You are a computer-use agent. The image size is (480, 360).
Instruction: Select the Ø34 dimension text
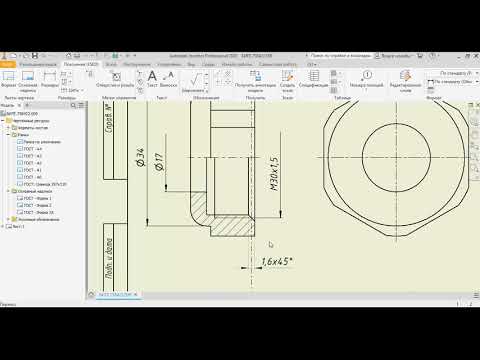click(x=141, y=157)
